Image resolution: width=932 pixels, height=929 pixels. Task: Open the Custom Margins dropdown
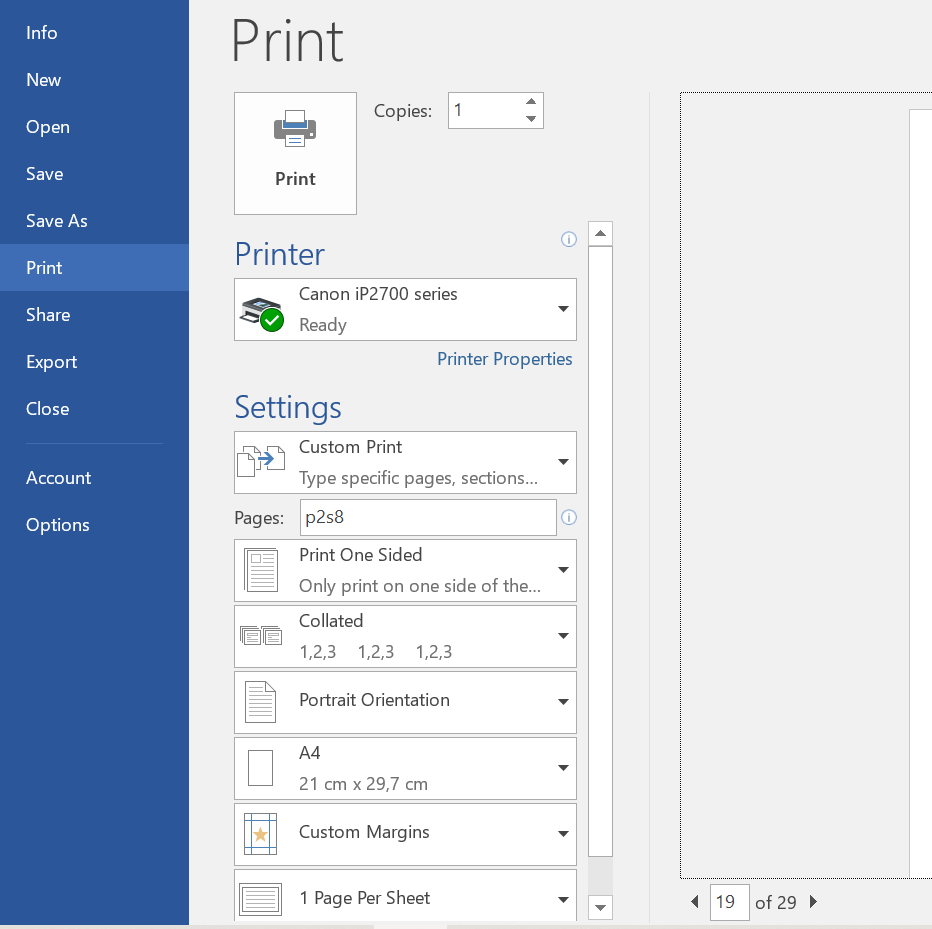(x=405, y=834)
